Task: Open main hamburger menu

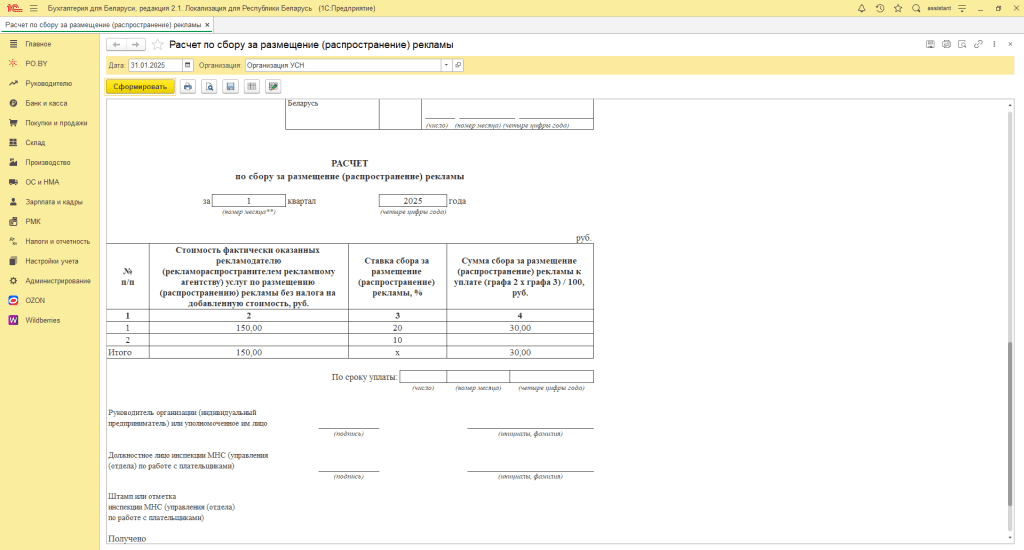Action: 33,8
